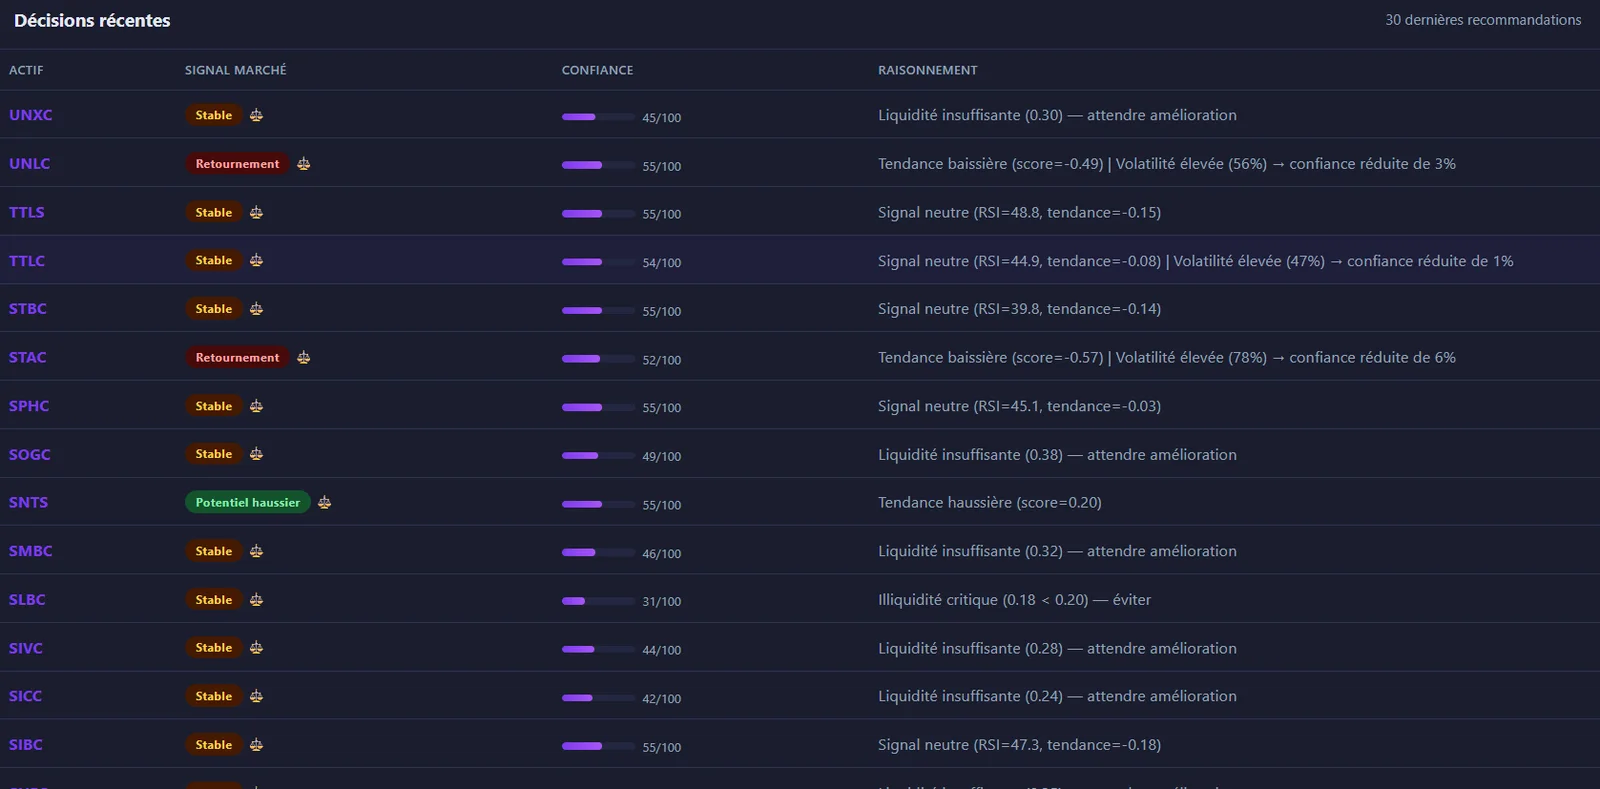
Task: Click the Retournement badge in STAC row
Action: [237, 357]
